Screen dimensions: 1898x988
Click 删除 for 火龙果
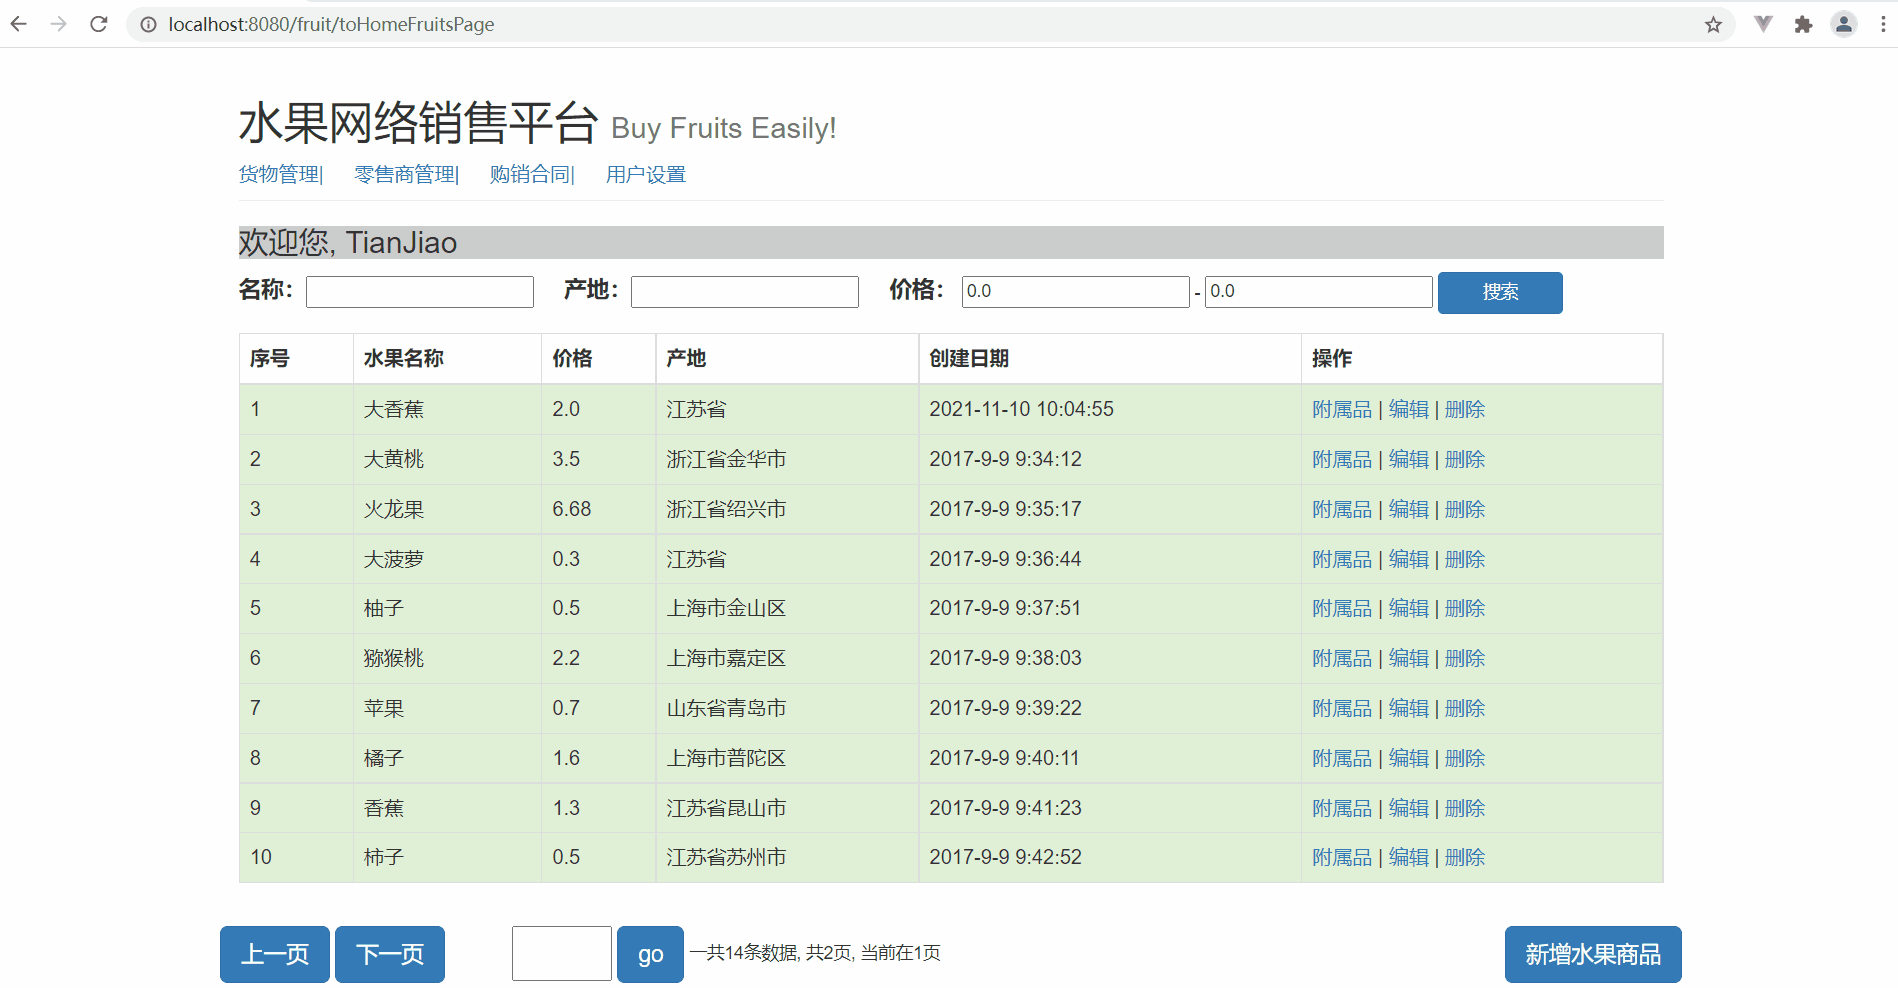[x=1465, y=509]
